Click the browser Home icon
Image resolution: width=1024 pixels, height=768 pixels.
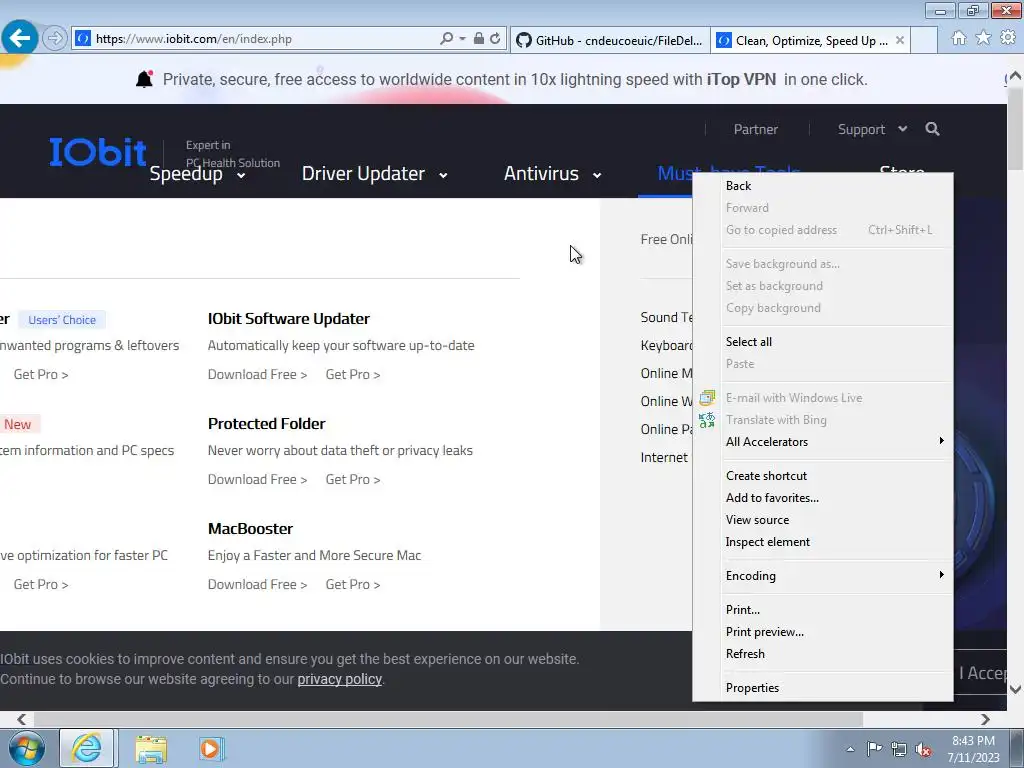pyautogui.click(x=959, y=38)
